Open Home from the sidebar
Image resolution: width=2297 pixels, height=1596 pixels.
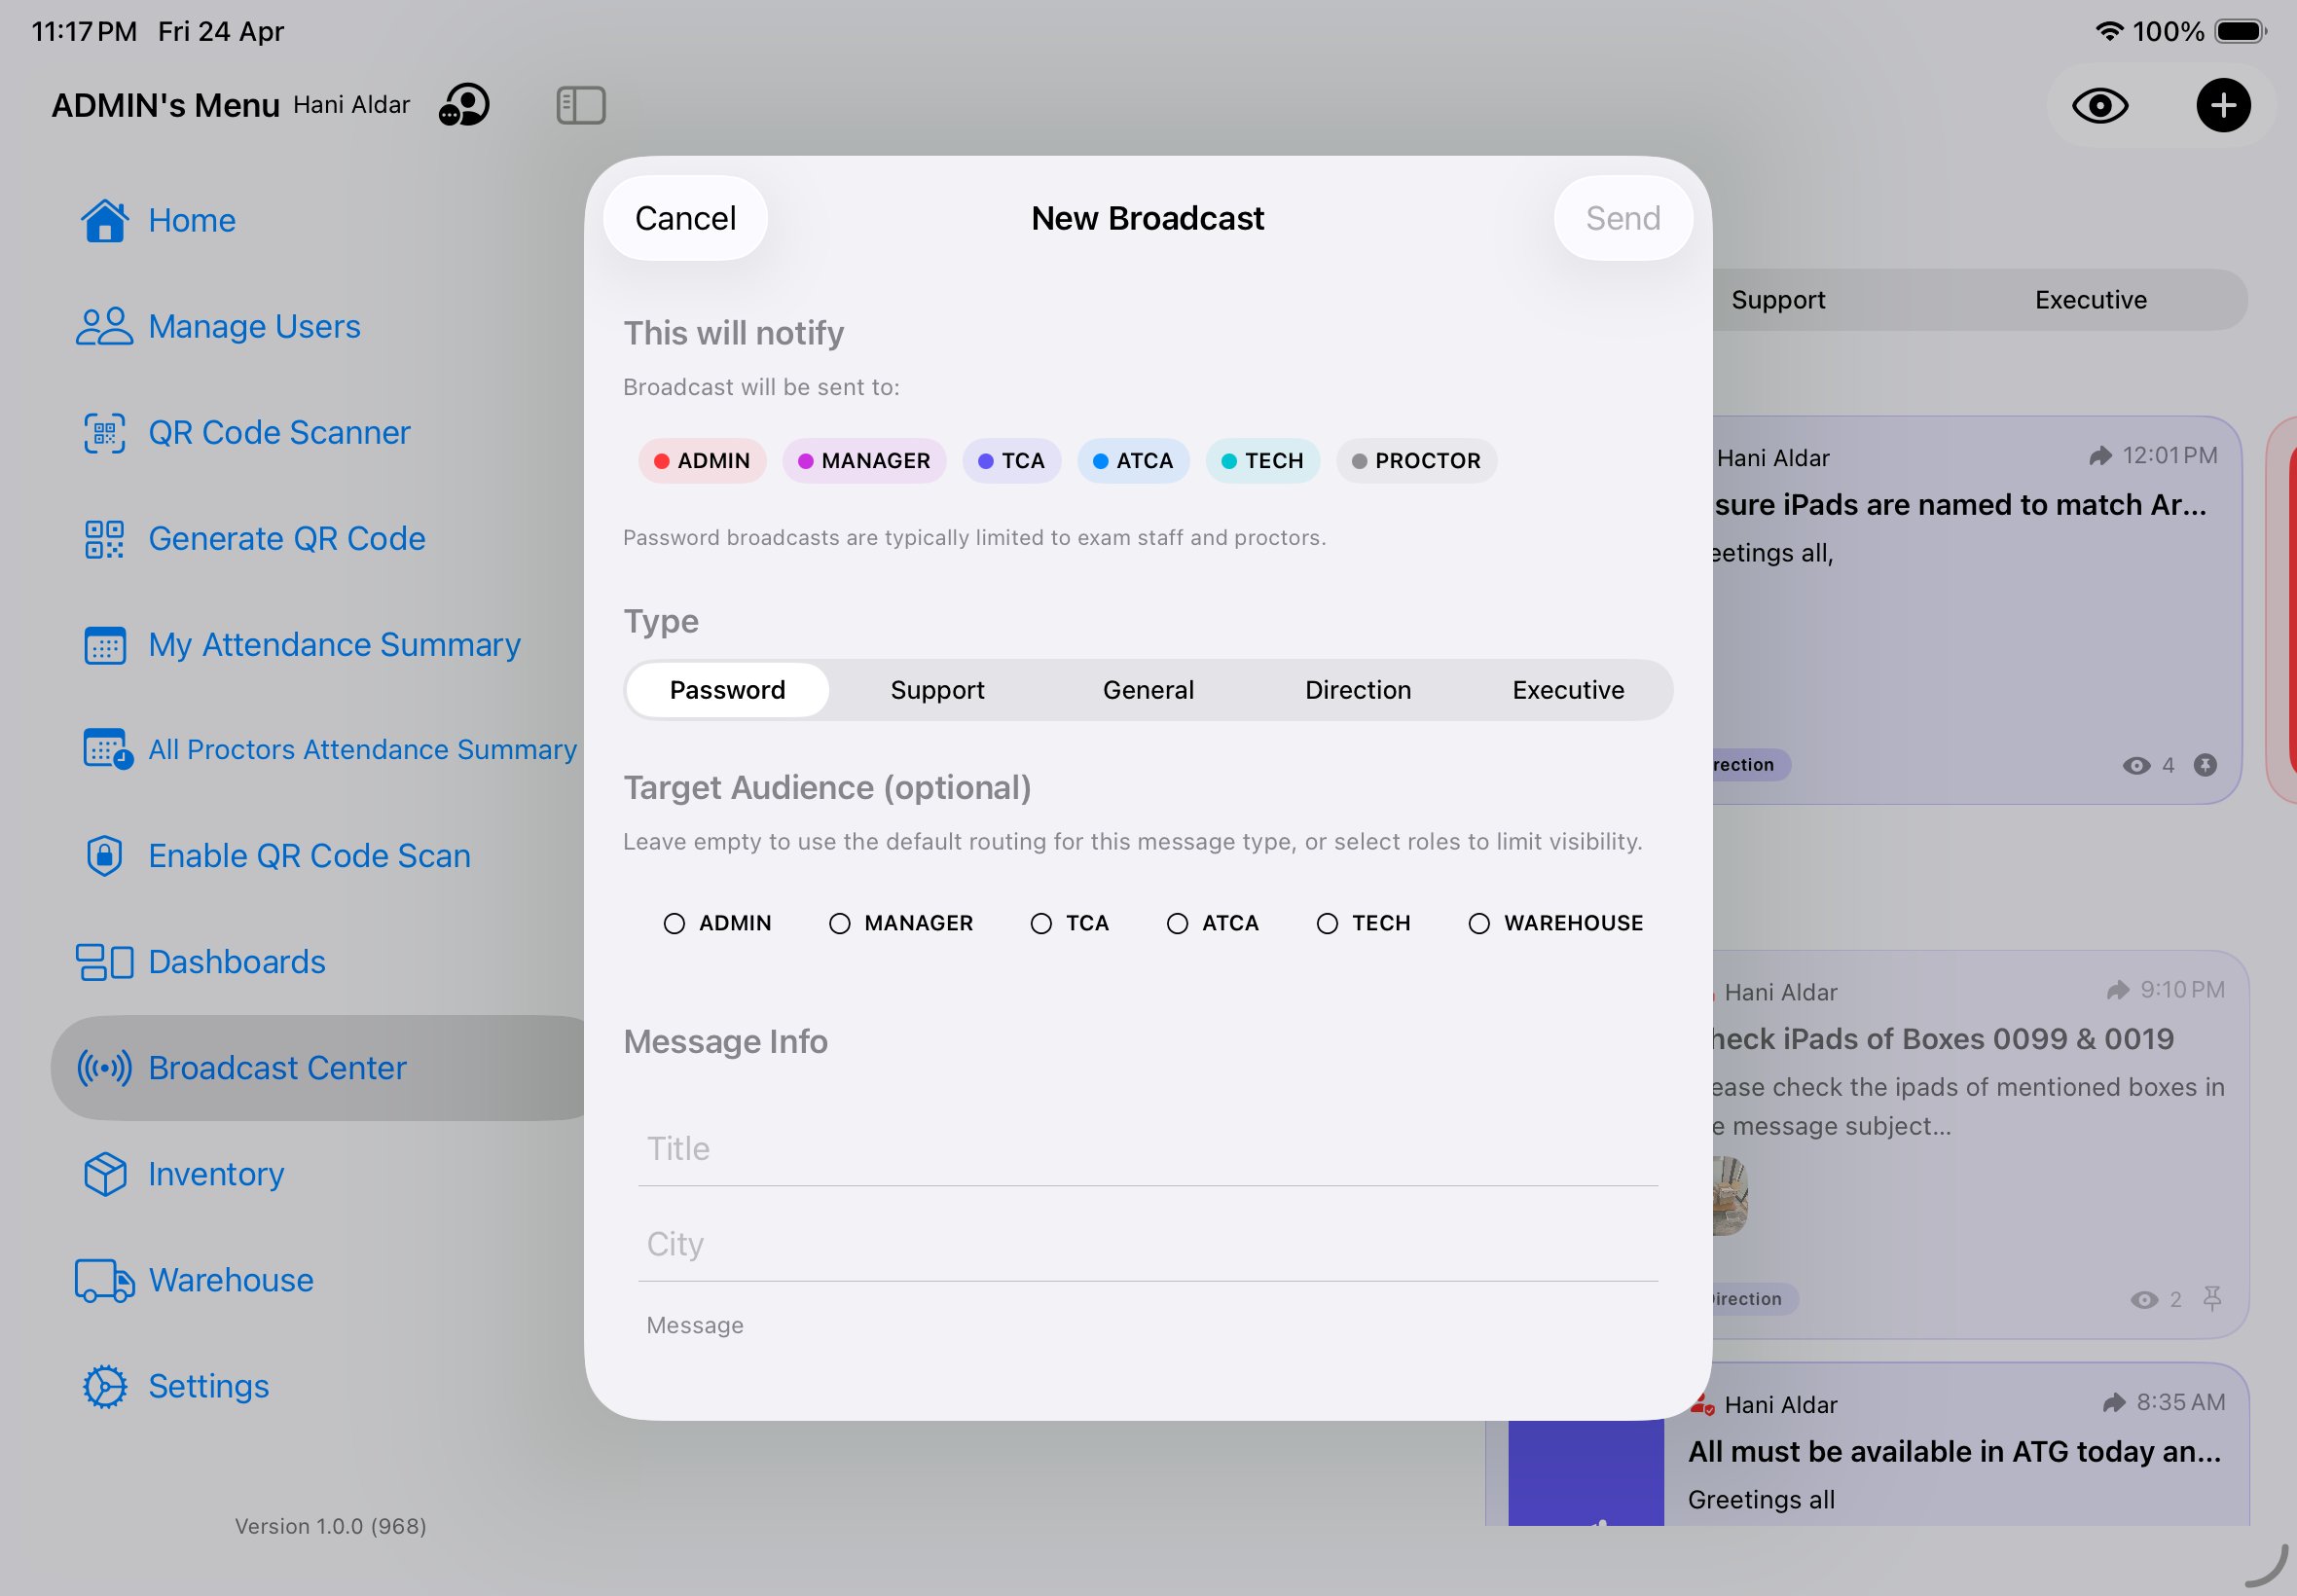[x=190, y=220]
